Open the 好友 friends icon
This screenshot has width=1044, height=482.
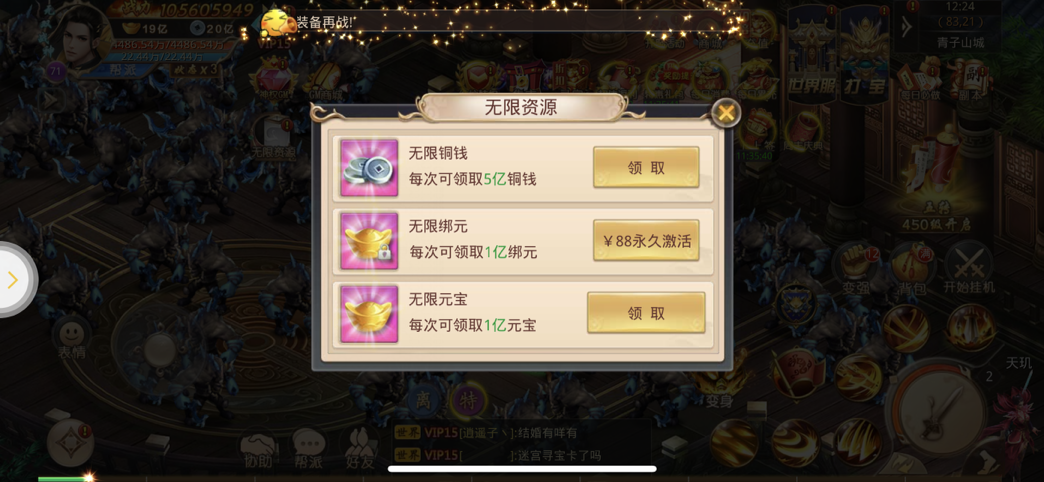[360, 447]
